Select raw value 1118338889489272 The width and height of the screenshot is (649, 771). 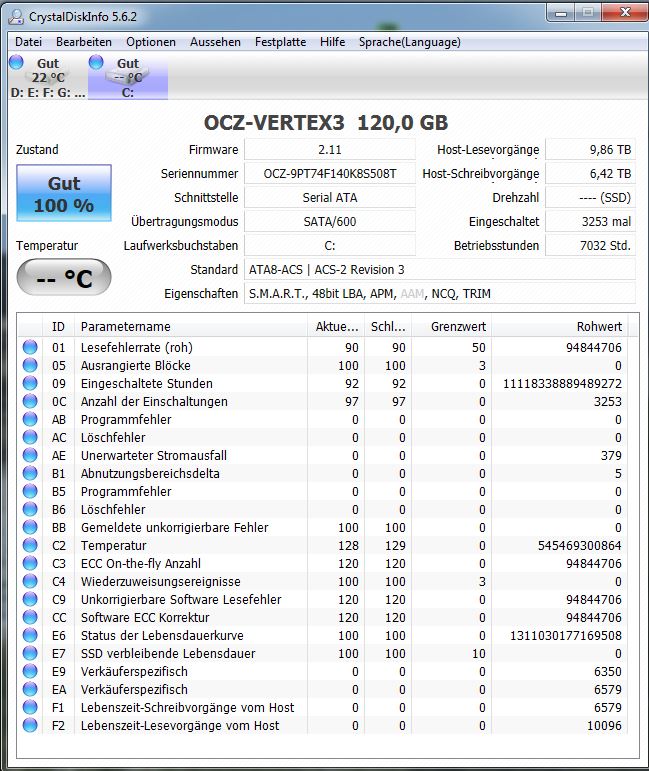click(562, 384)
